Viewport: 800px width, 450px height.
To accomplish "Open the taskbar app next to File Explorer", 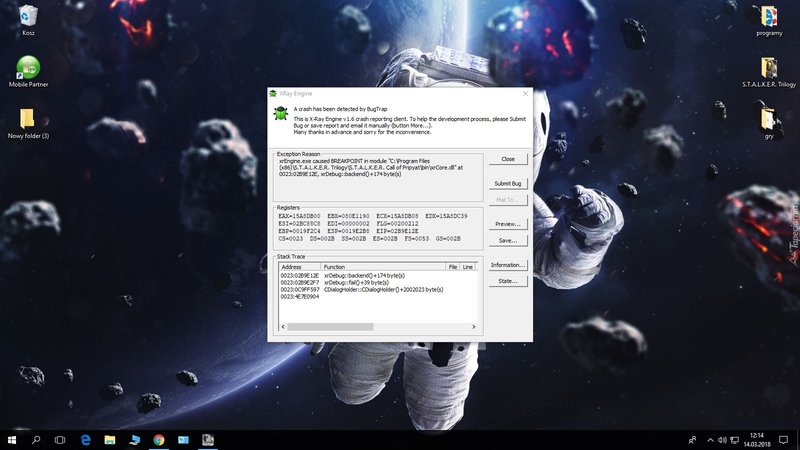I will click(x=134, y=440).
